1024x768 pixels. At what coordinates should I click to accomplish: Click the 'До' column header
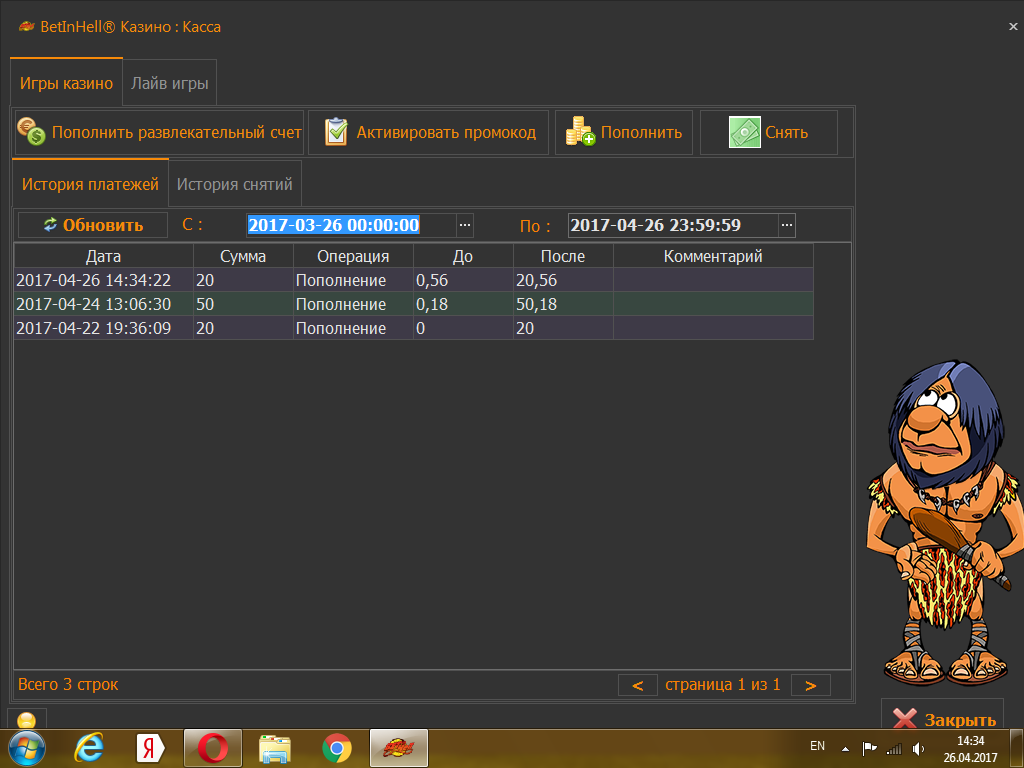pos(463,256)
